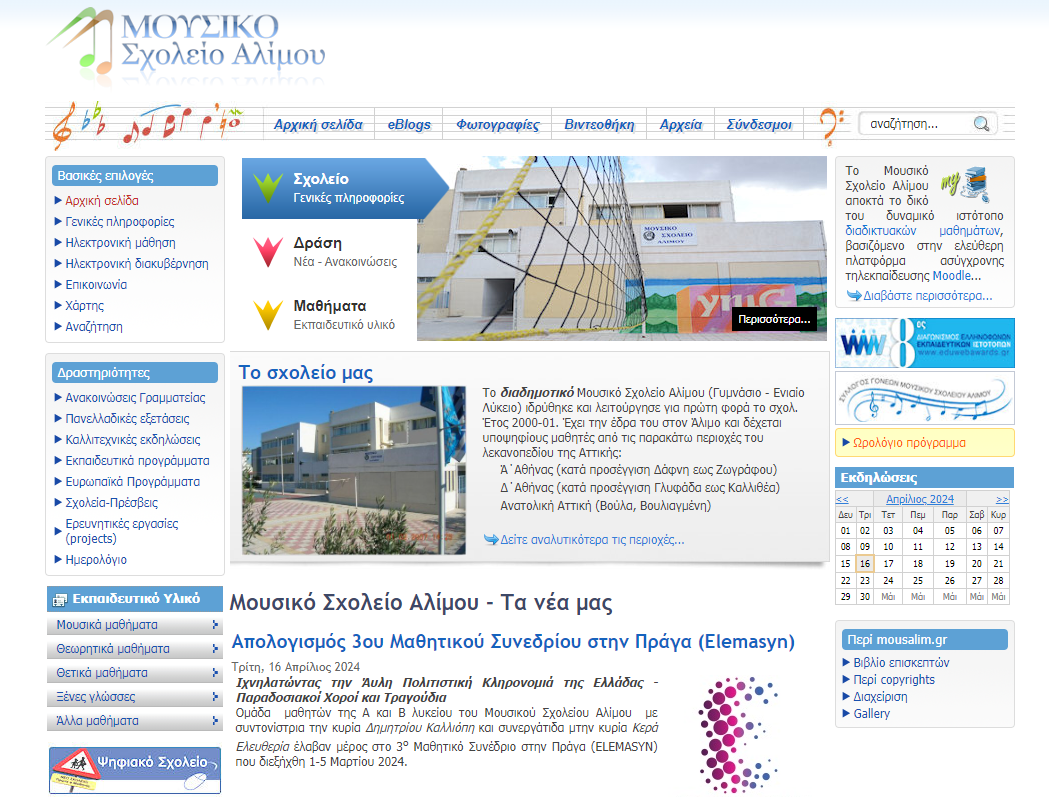
Task: Expand the Άλλα μαθήματα submenu
Action: [x=215, y=721]
